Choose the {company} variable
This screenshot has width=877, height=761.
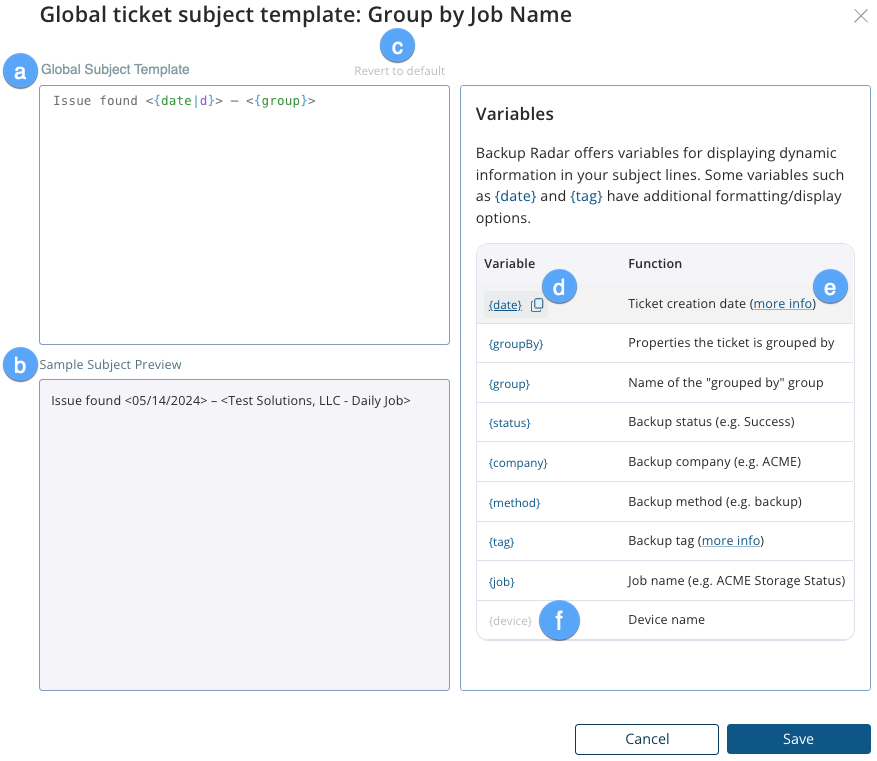[x=518, y=463]
